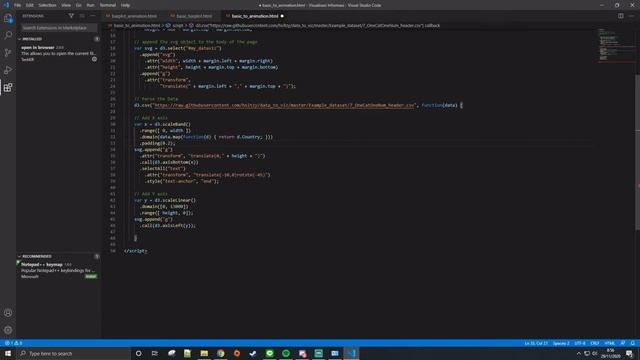Open the CSV dataset URL in code
Viewport: 640px width, 360px height.
tap(284, 105)
